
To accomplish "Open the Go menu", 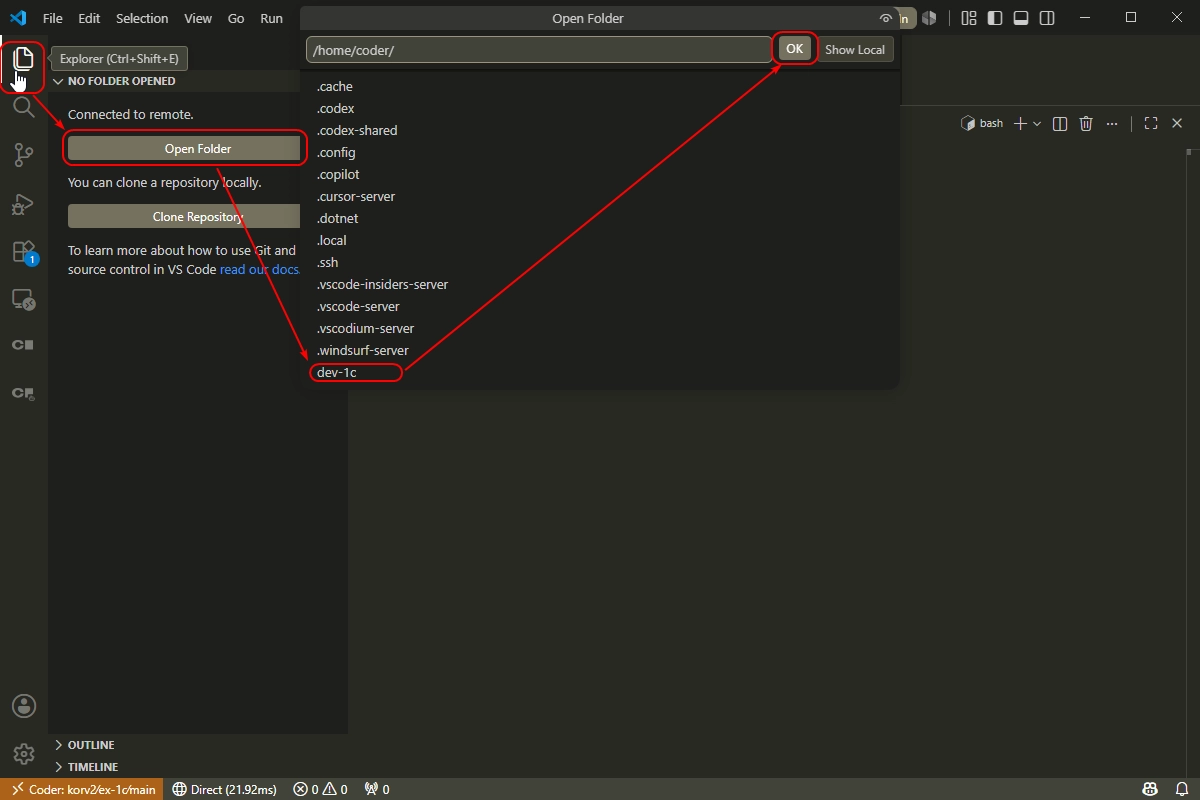I will pyautogui.click(x=236, y=18).
